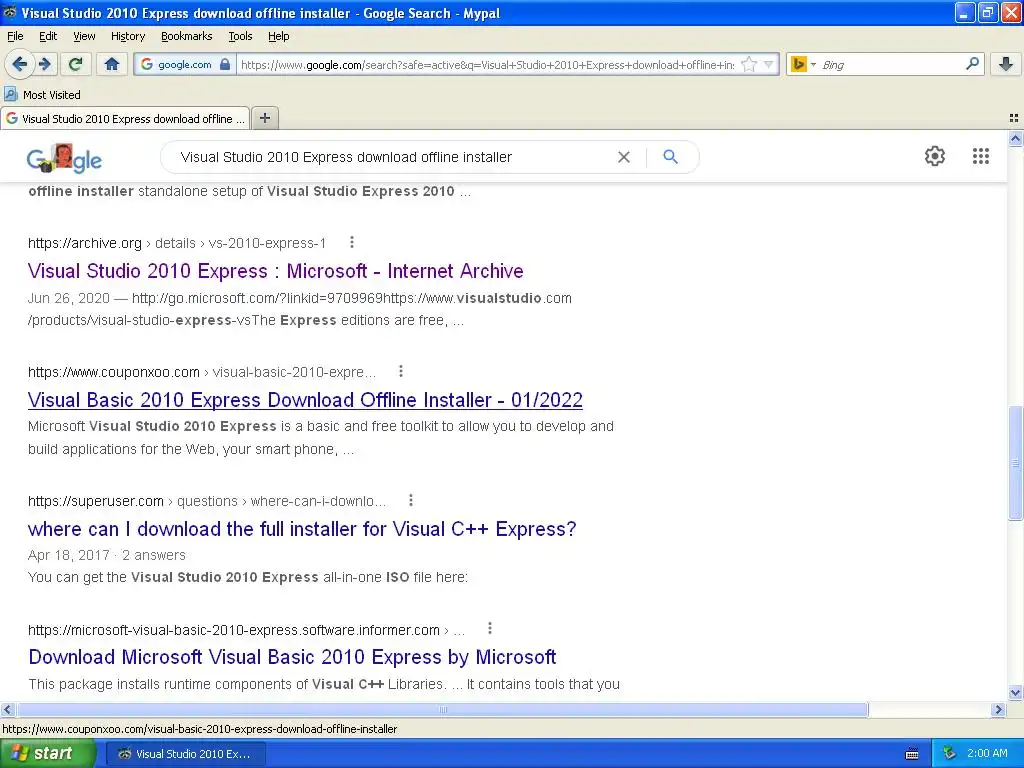Open the full installer Visual C++ Express question
1024x768 pixels.
click(302, 528)
